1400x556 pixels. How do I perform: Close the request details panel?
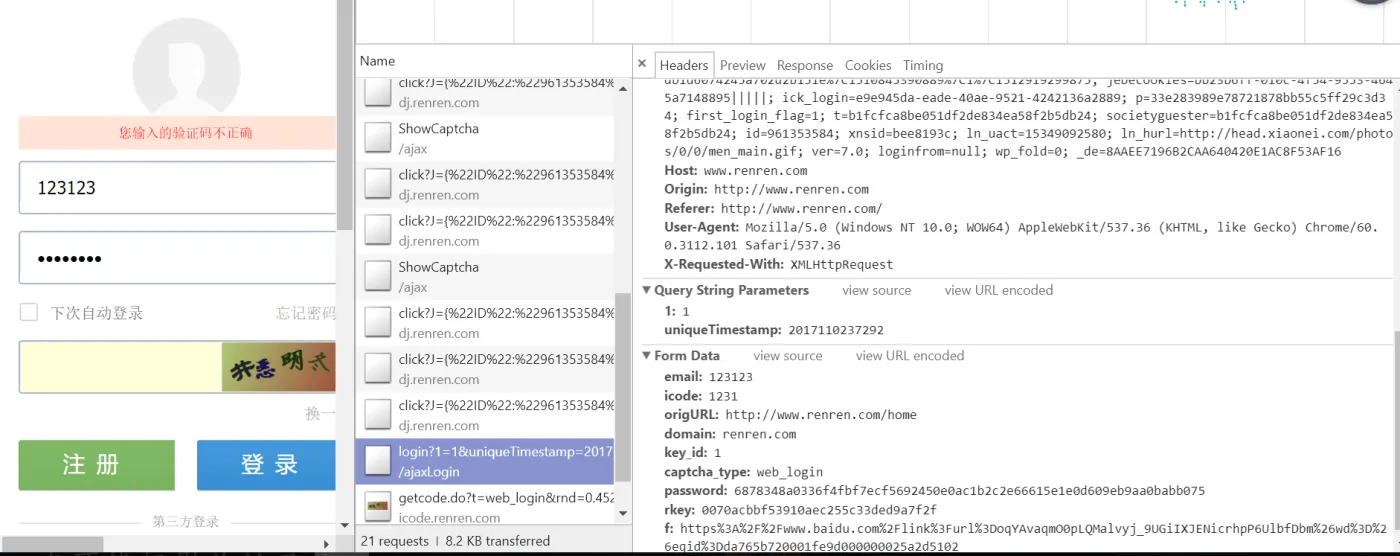(x=642, y=64)
